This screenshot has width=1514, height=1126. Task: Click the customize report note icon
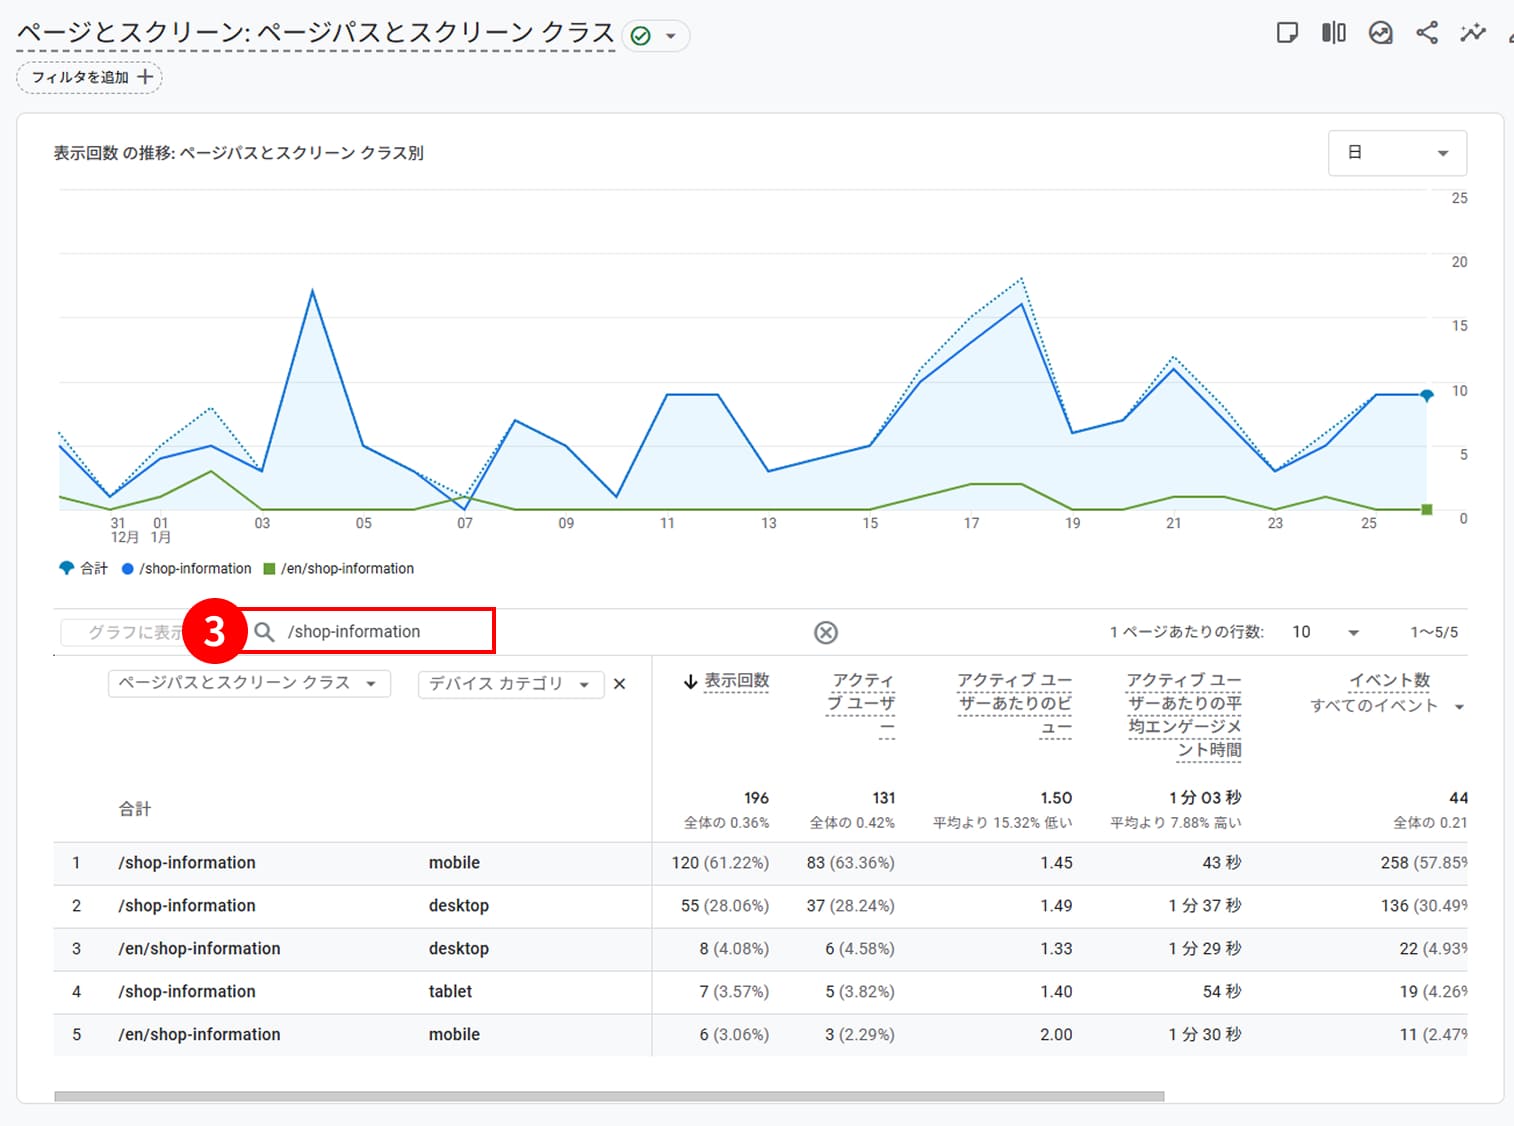tap(1287, 33)
